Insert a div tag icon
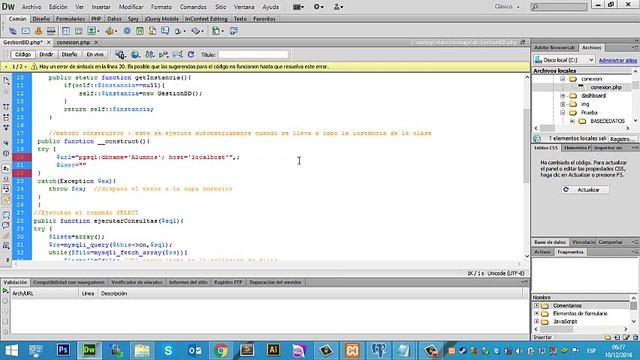 click(x=78, y=31)
